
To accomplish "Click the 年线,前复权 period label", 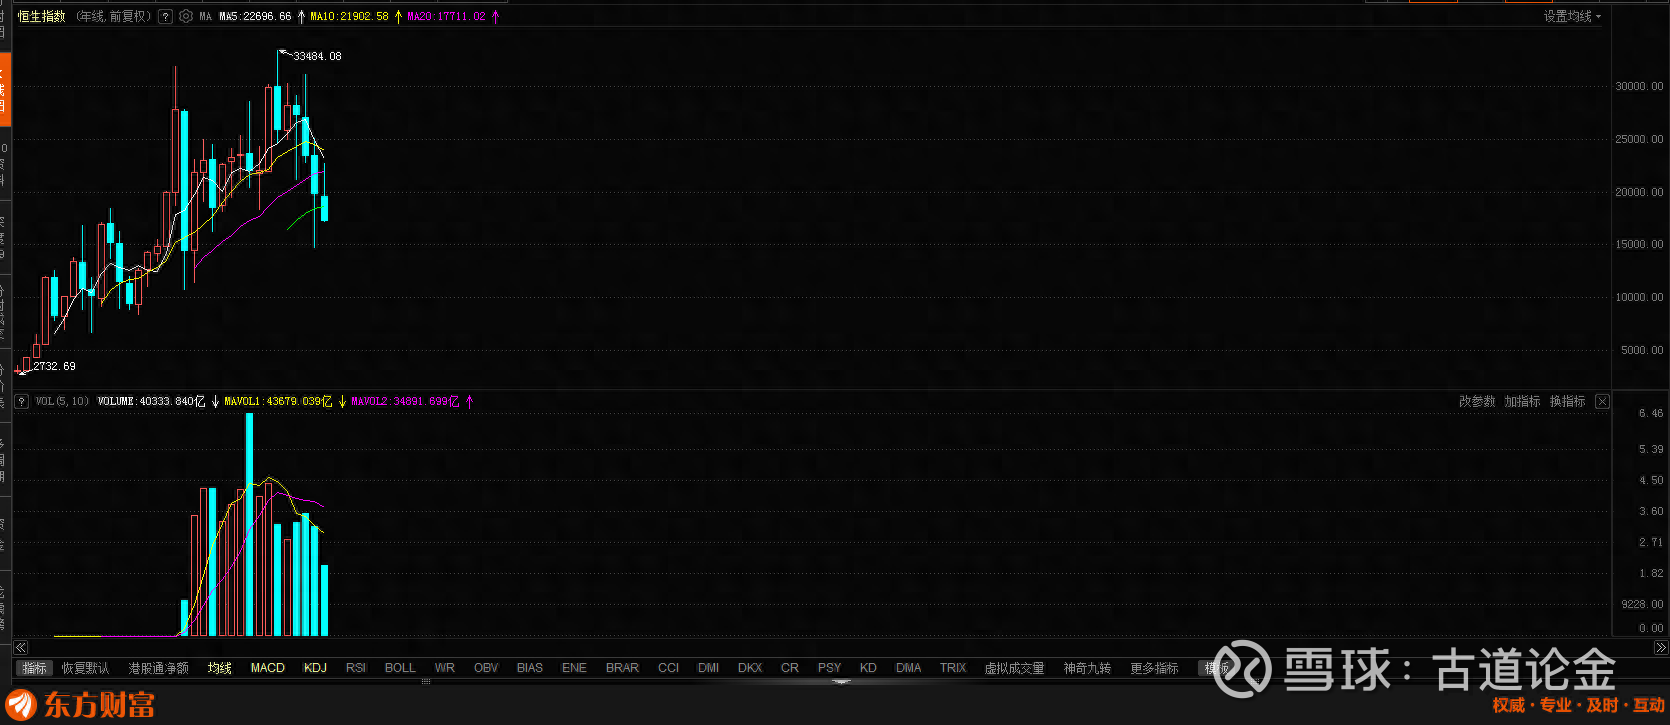I will pos(113,17).
